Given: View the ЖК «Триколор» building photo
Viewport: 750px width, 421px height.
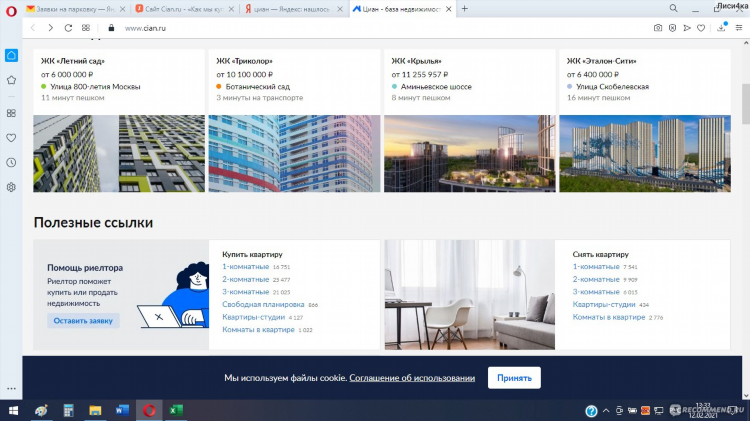Looking at the screenshot, I should (294, 154).
